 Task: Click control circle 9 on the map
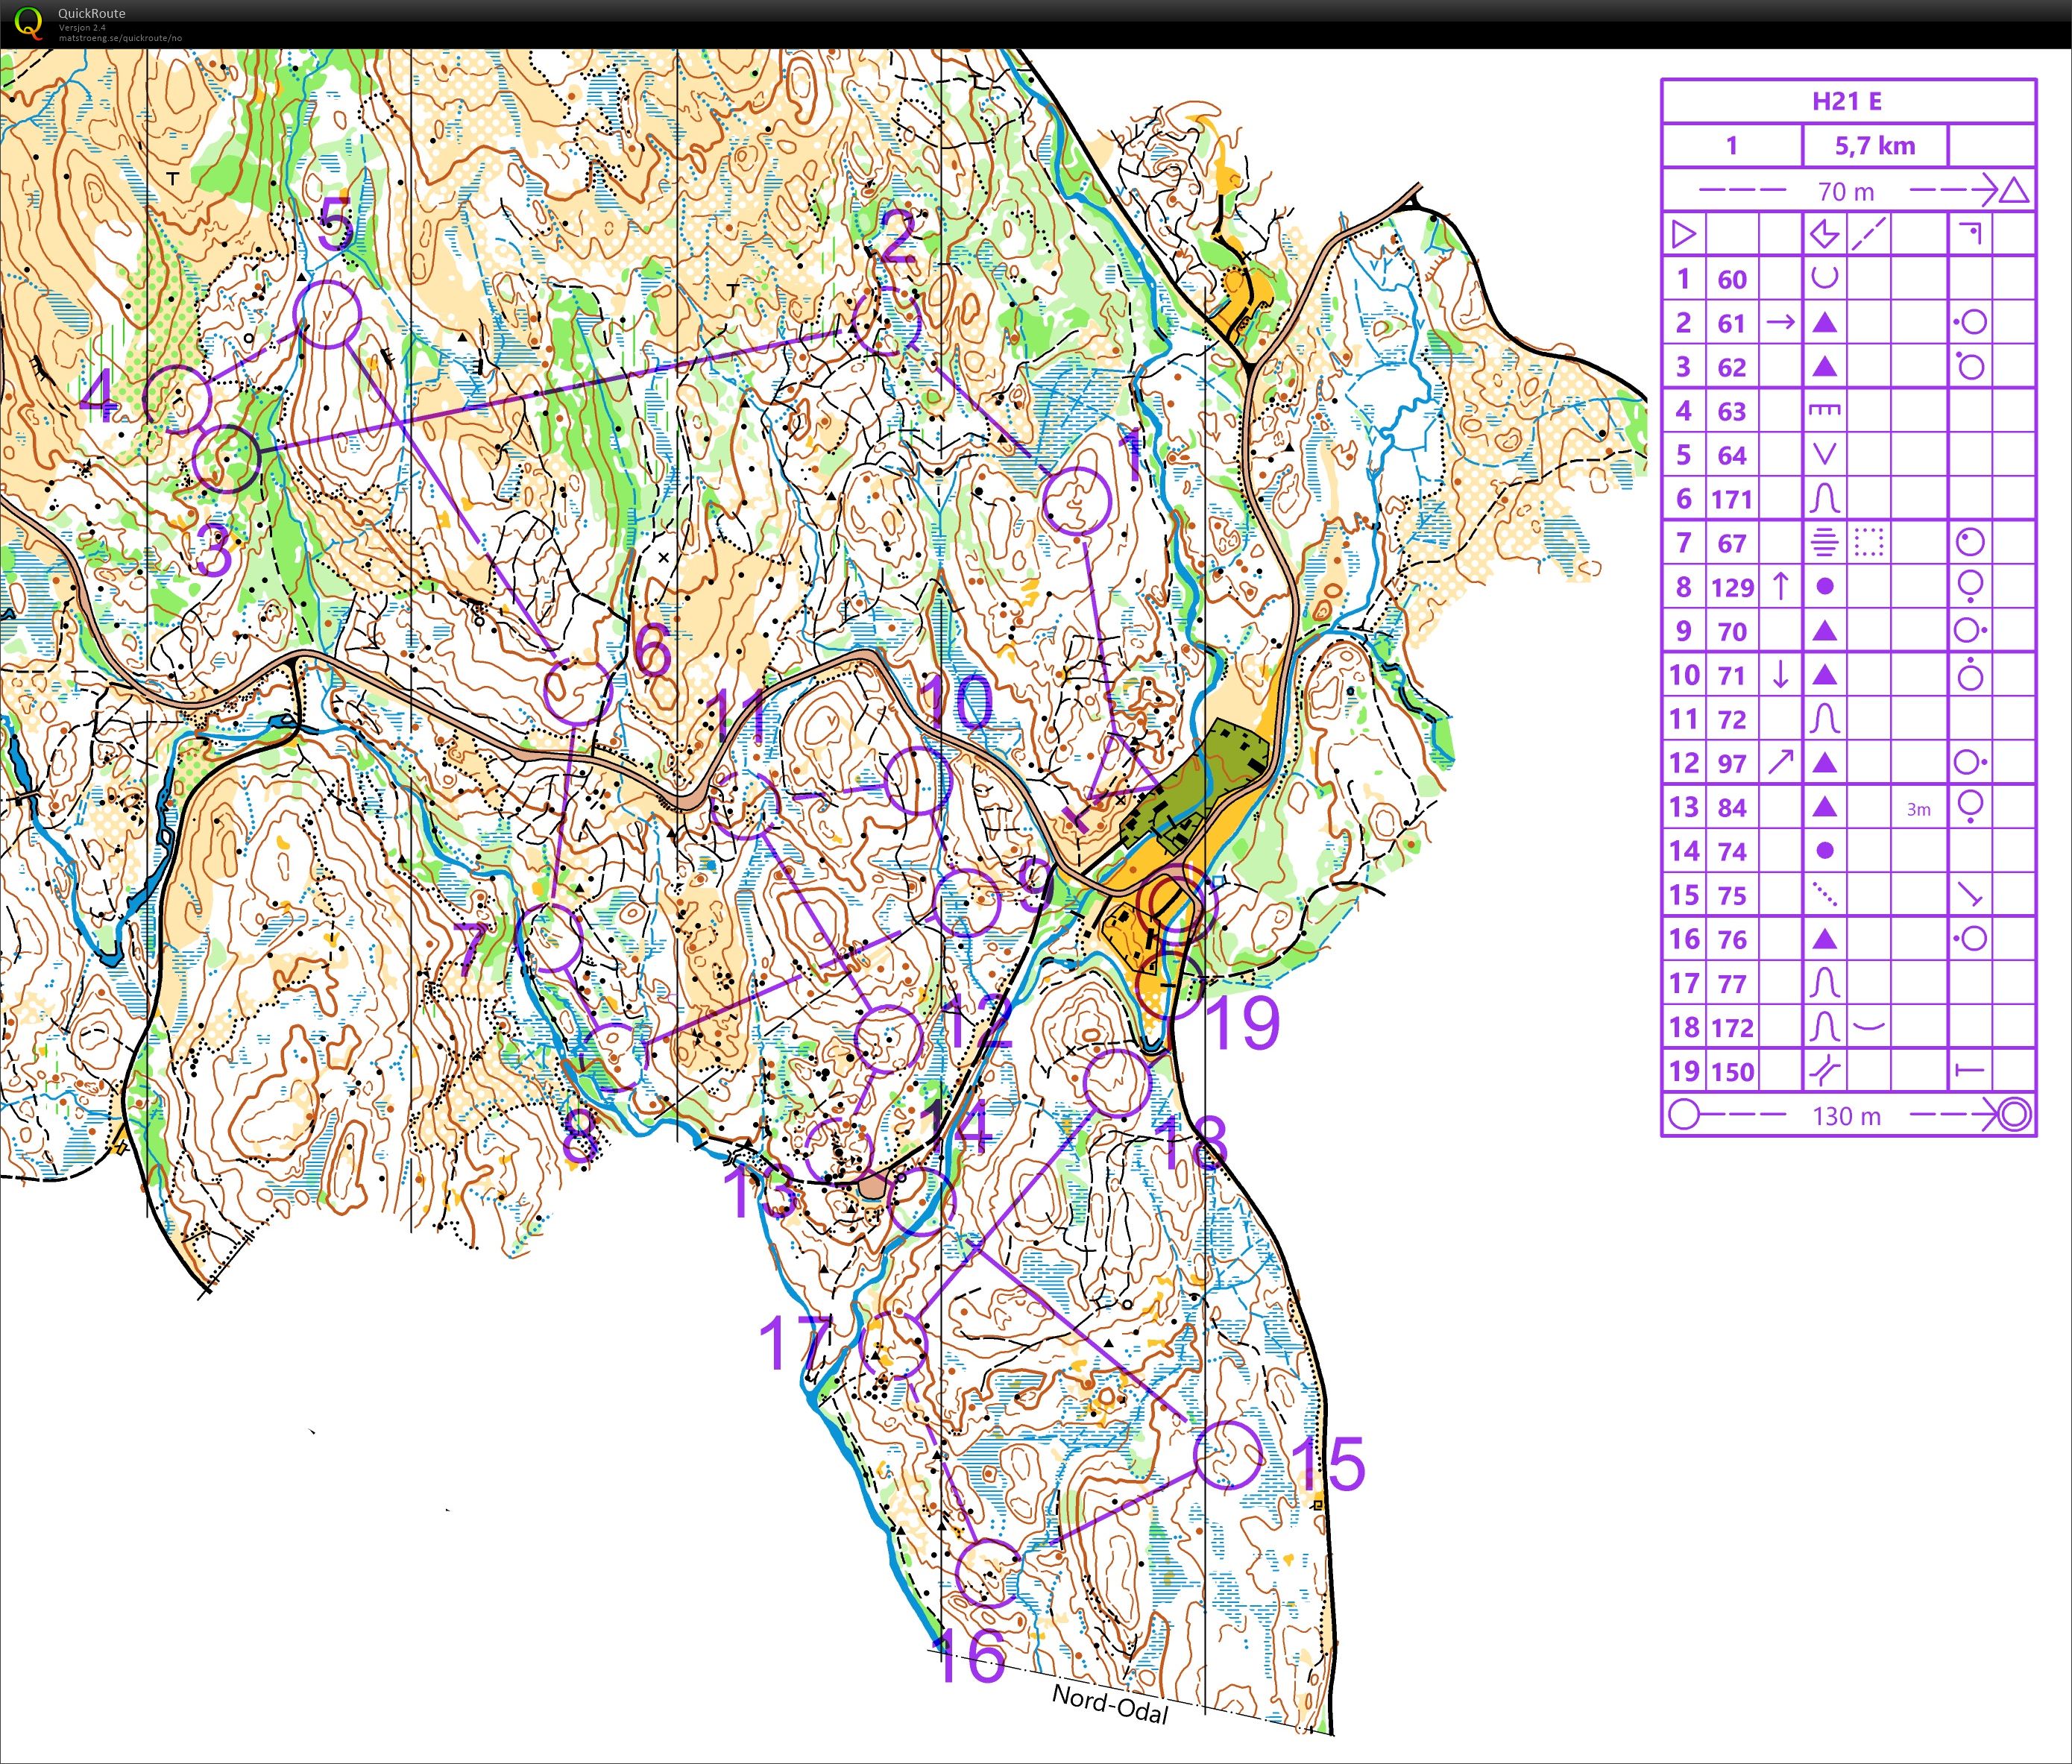point(966,902)
